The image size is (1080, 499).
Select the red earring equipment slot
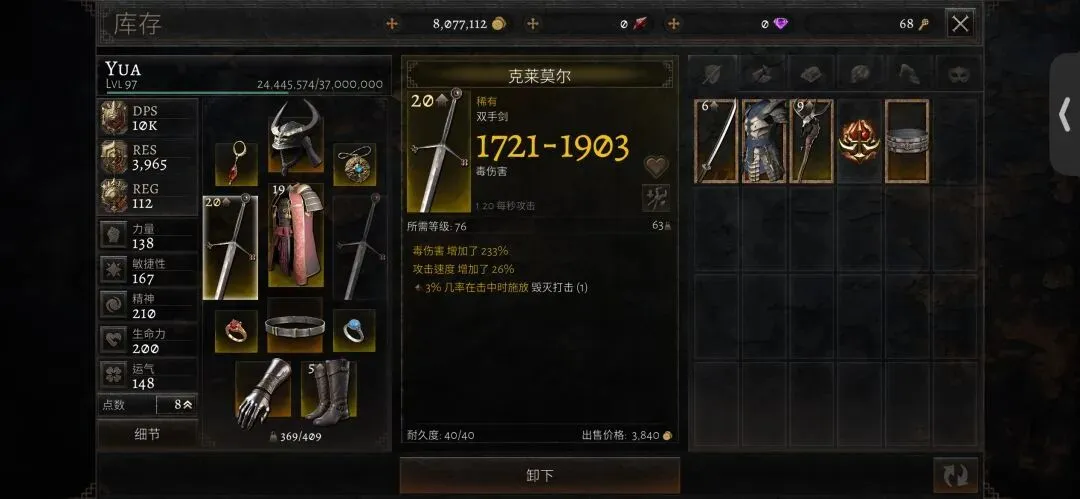click(x=236, y=164)
